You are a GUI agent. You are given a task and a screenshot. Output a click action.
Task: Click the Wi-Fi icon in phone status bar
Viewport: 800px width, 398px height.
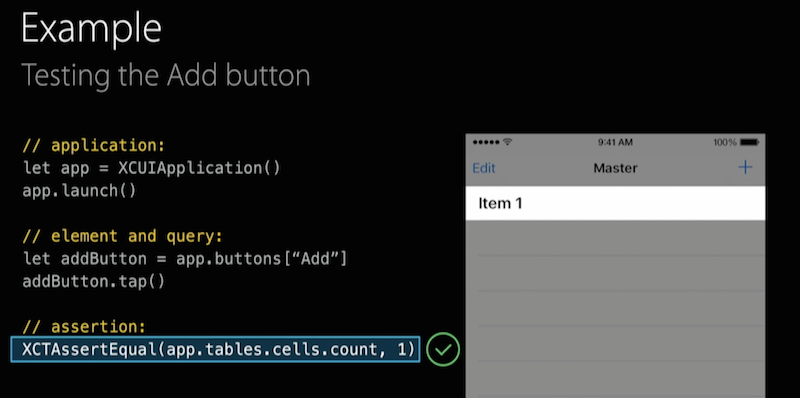pos(507,142)
